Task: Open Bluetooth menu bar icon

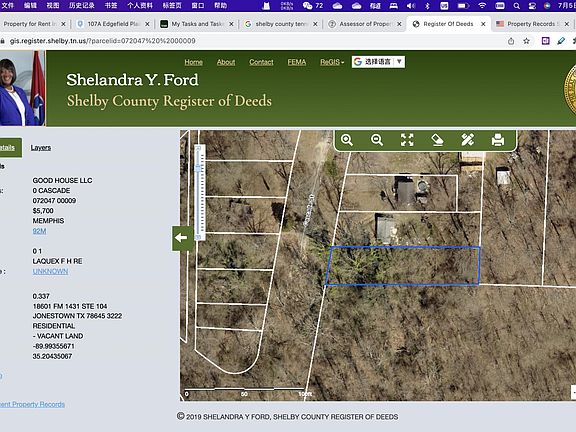Action: coord(427,6)
